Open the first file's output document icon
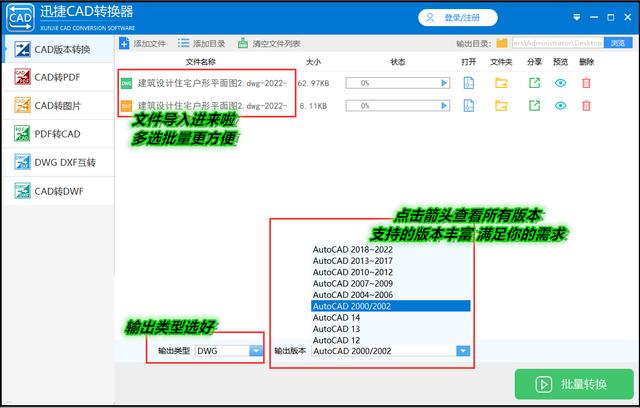The width and height of the screenshot is (640, 408). coord(468,83)
